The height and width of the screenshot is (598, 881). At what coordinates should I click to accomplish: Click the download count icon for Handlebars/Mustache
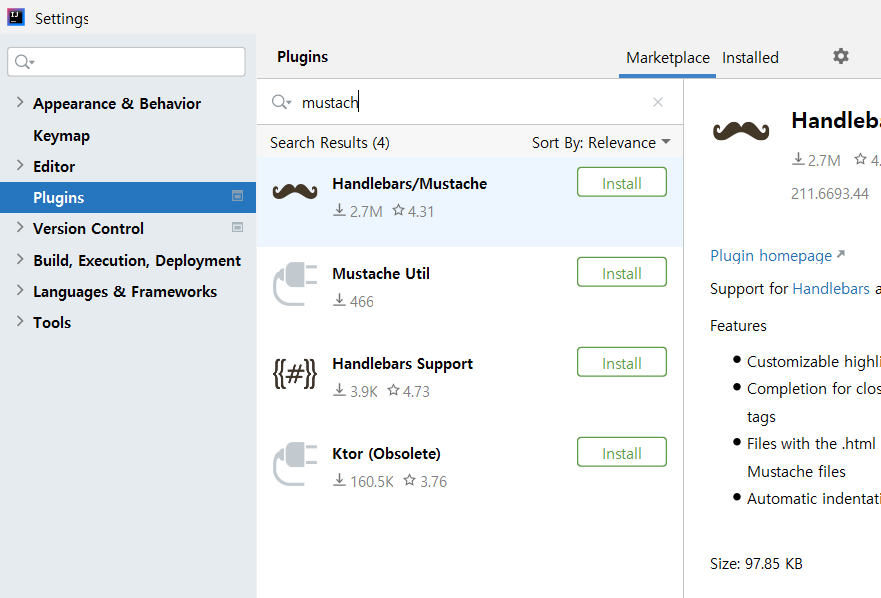tap(339, 210)
